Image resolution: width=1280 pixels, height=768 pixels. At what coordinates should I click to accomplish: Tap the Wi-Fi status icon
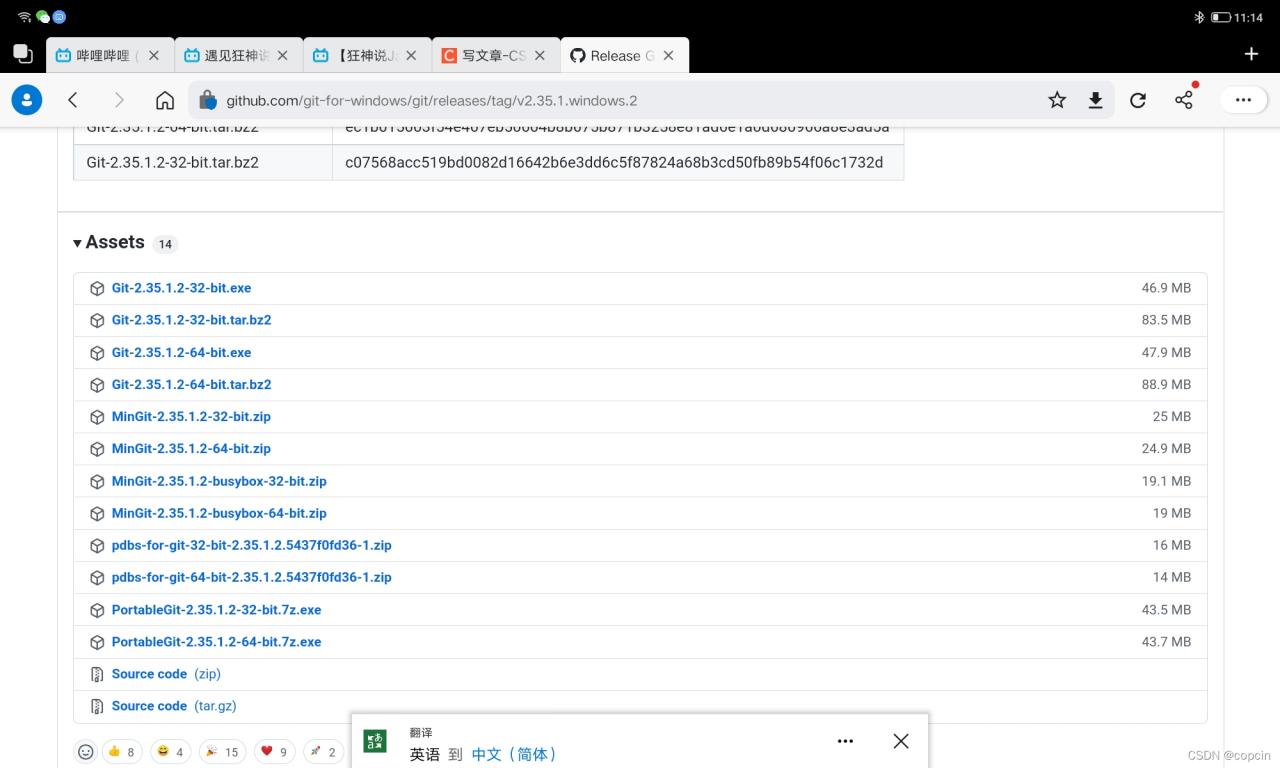[23, 17]
